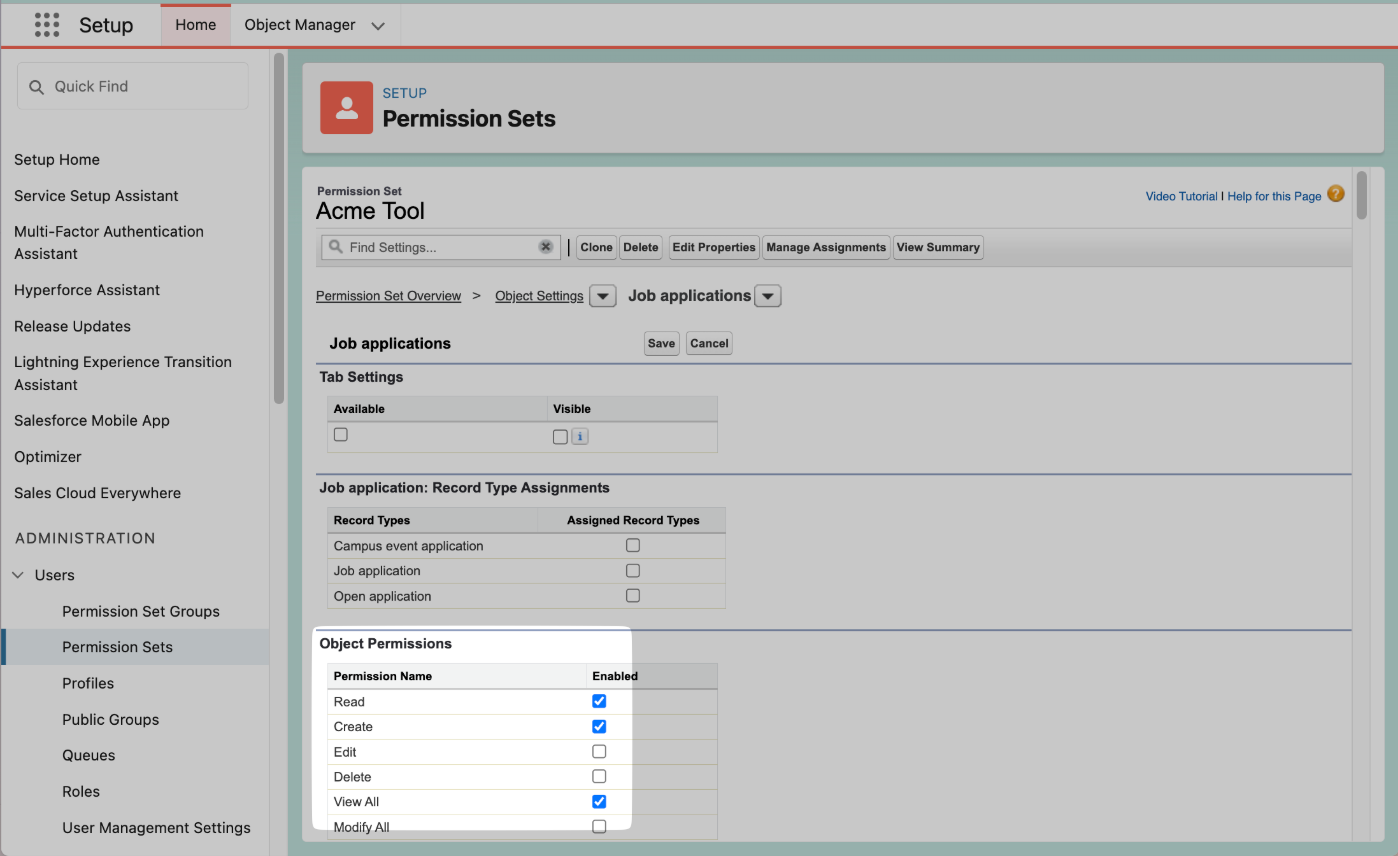Check the Job application record type

coord(633,571)
